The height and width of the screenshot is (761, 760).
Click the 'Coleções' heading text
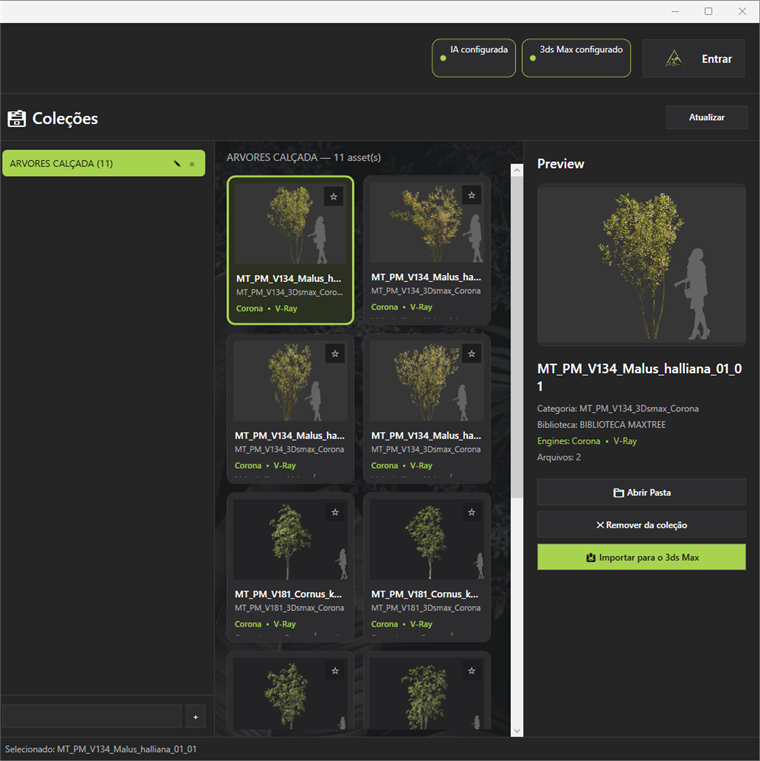point(65,118)
